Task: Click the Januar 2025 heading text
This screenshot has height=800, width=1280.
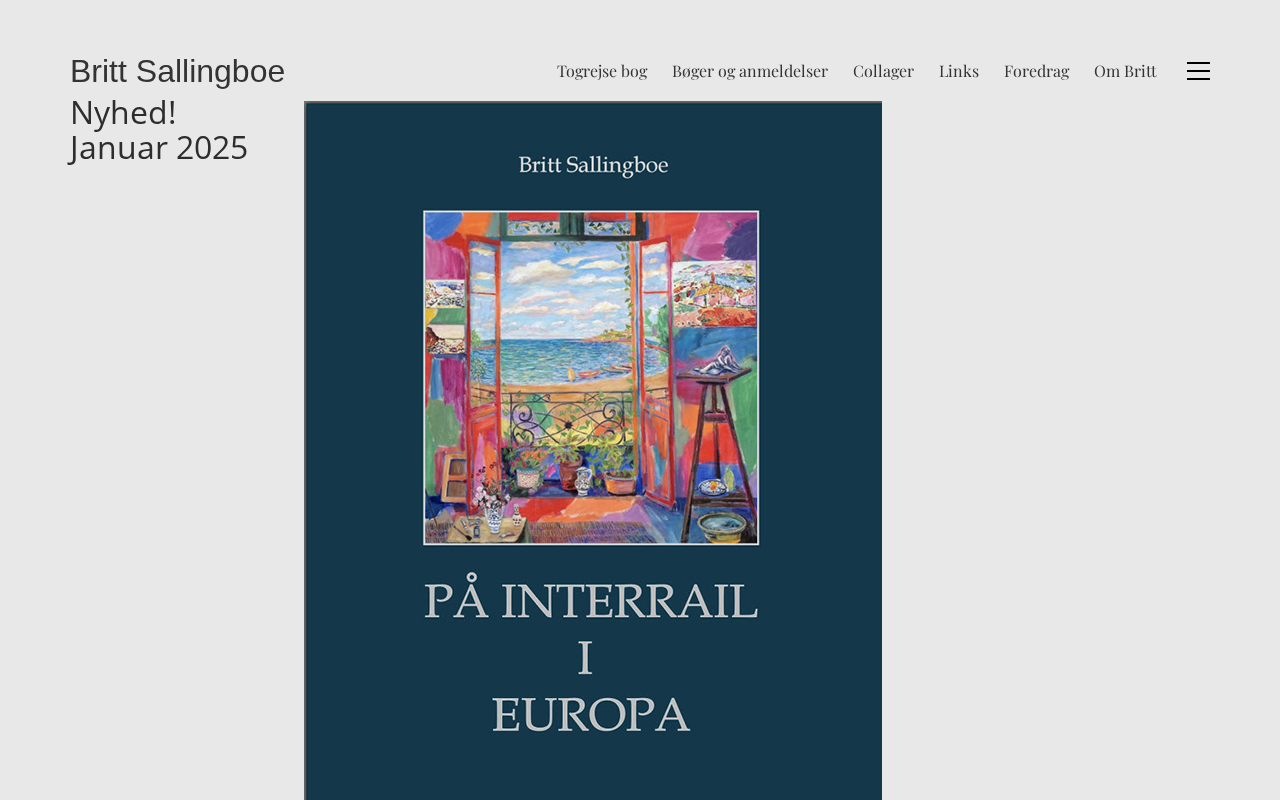Action: 159,148
